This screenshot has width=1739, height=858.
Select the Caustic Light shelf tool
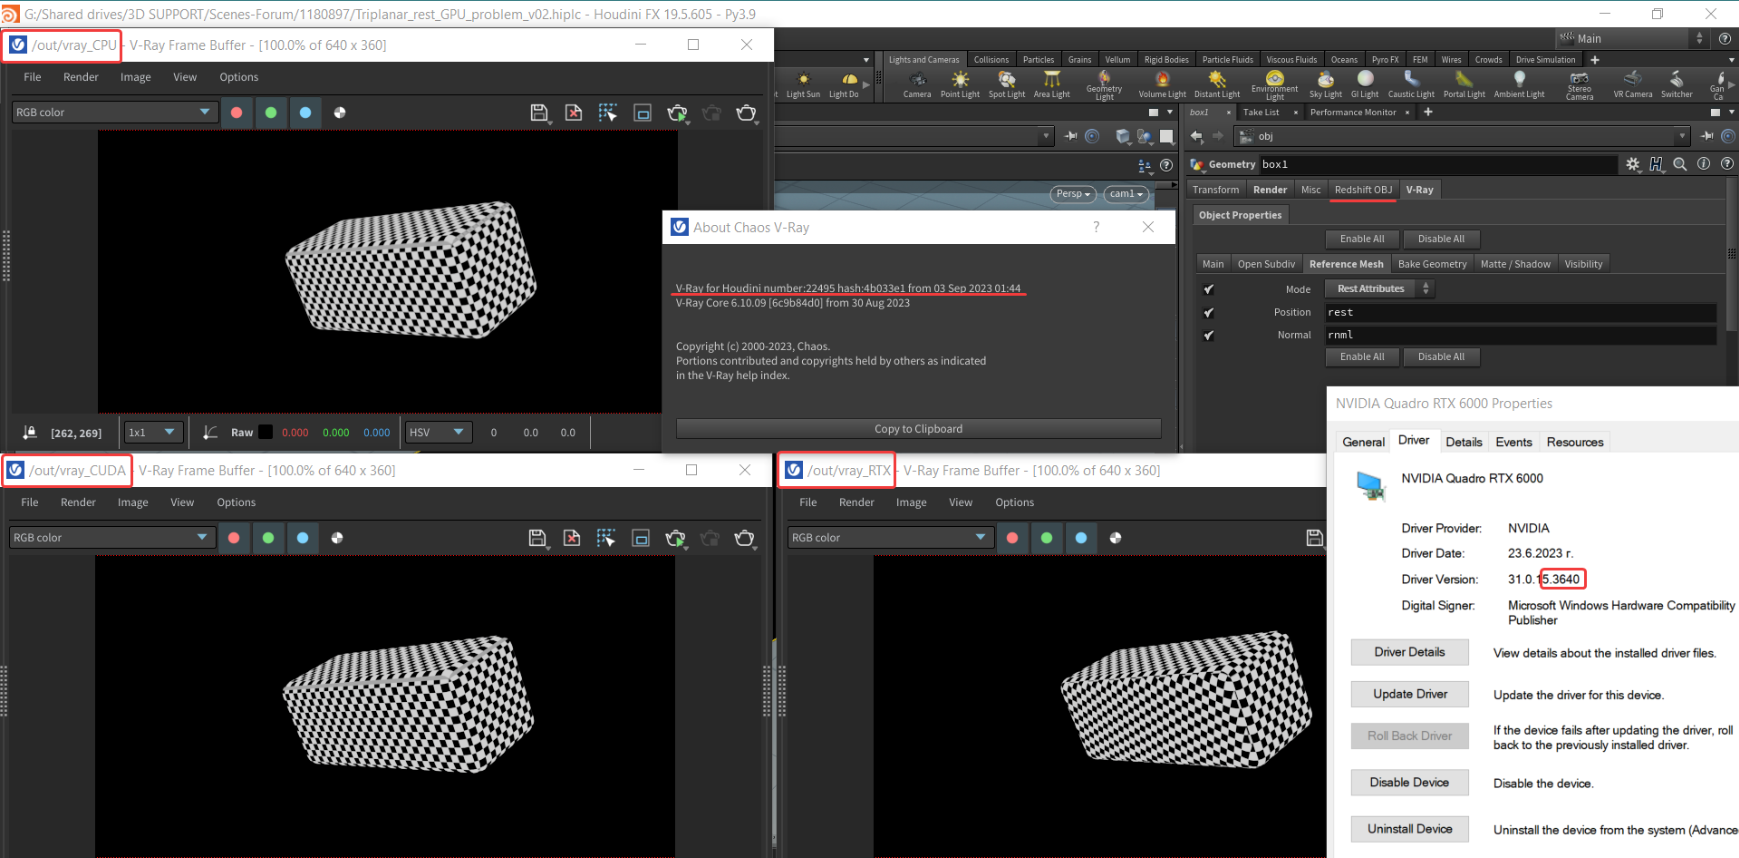click(x=1411, y=84)
